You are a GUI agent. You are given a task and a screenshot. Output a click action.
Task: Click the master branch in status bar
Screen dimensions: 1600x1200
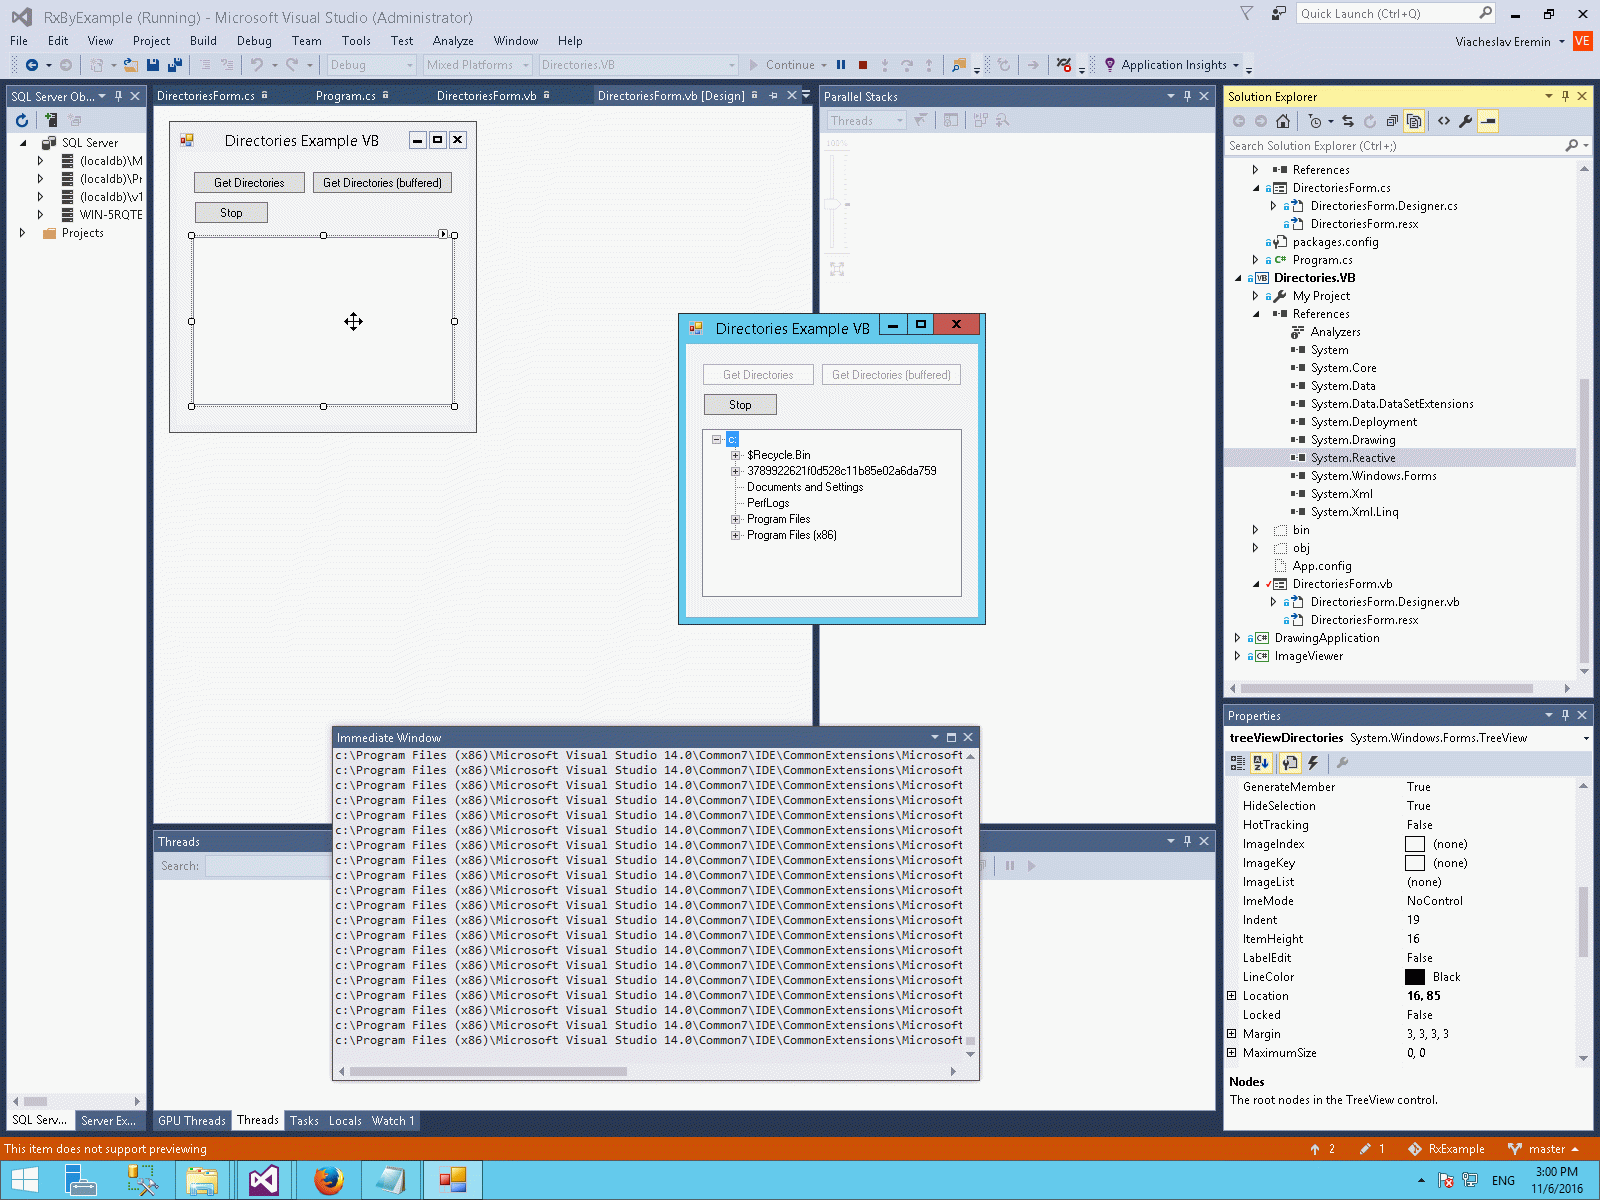(x=1543, y=1149)
